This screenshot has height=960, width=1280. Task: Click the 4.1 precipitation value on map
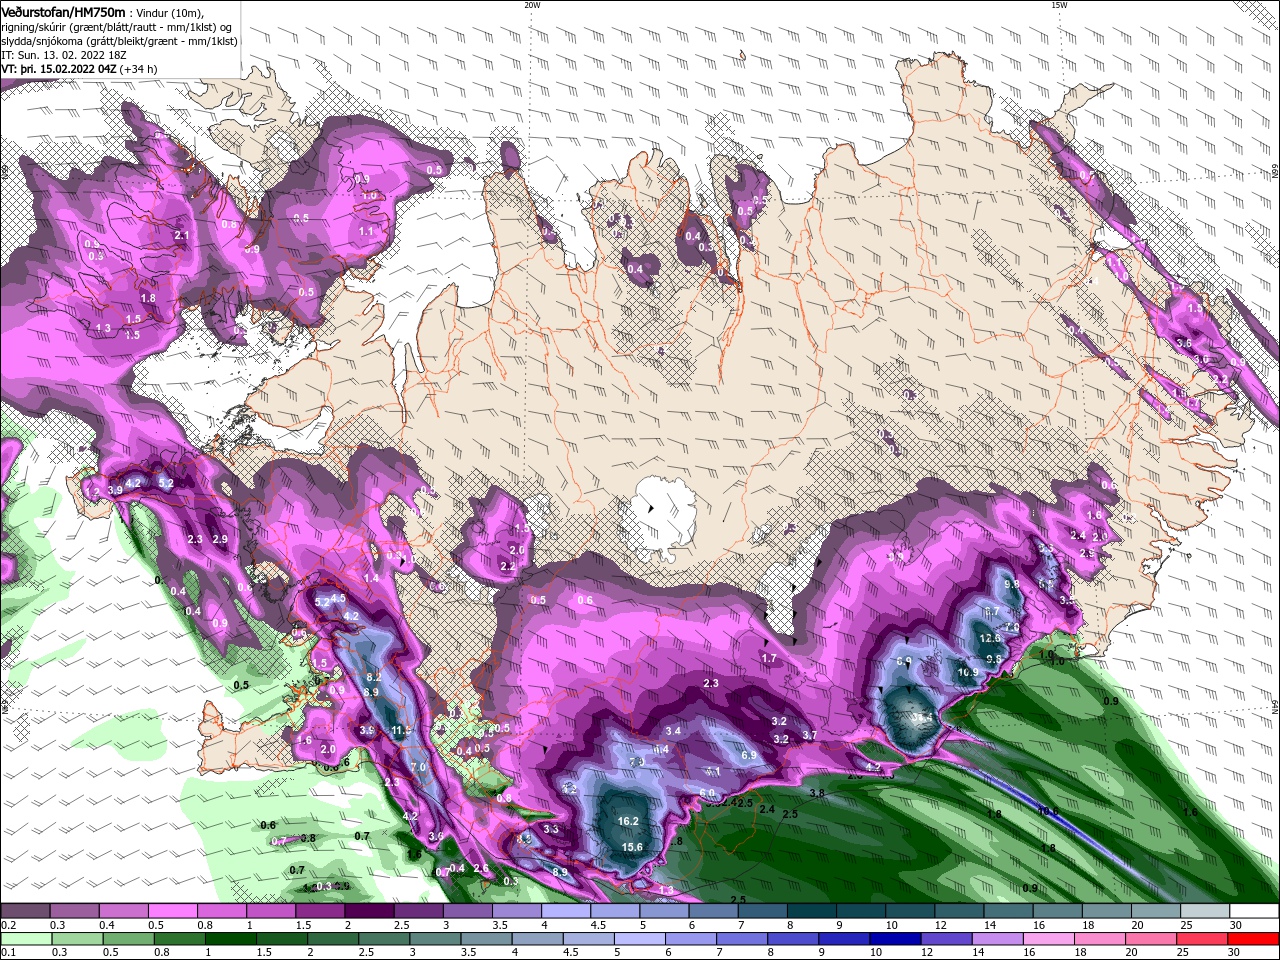(x=713, y=771)
